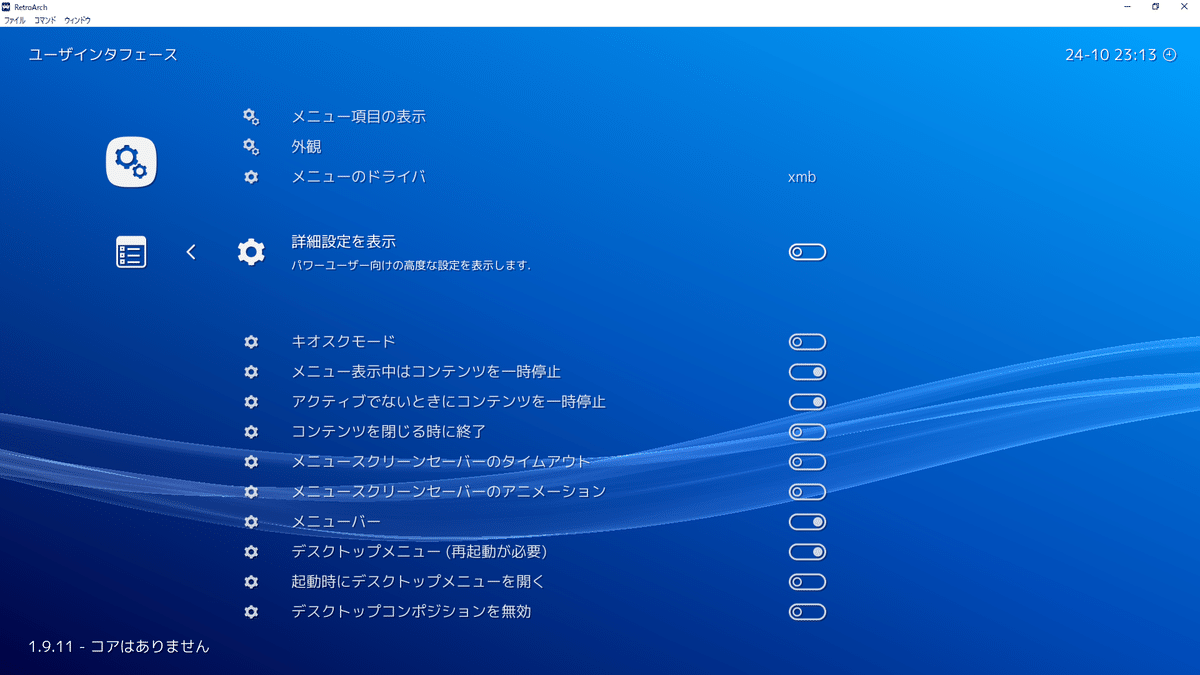Enable 起動時にデスクトップメニューを開く switch
Viewport: 1200px width, 675px height.
coord(807,582)
